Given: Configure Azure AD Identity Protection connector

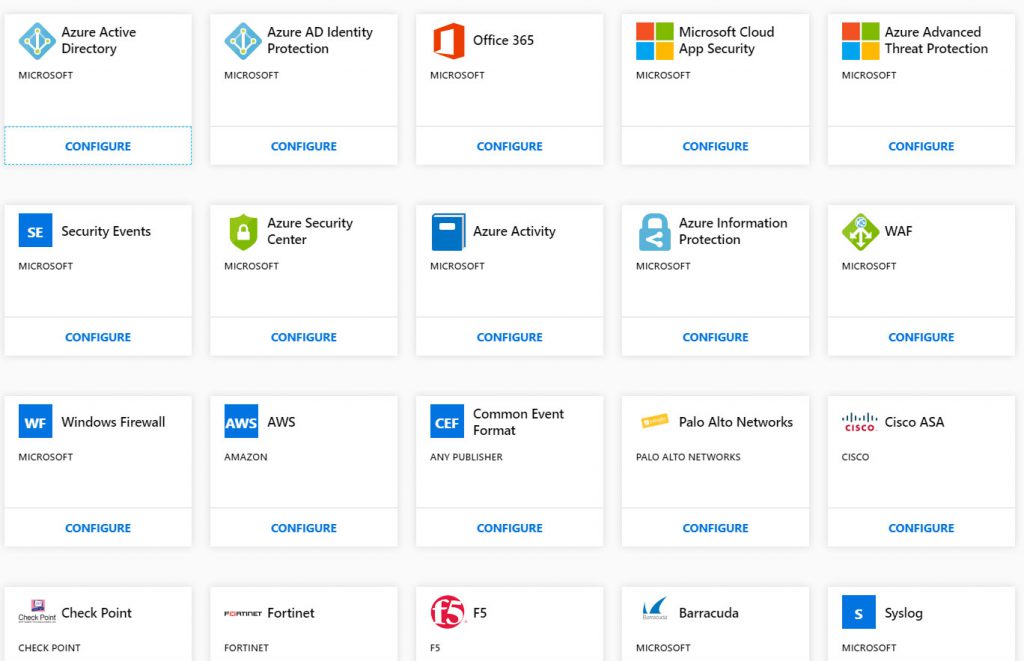Looking at the screenshot, I should tap(304, 146).
